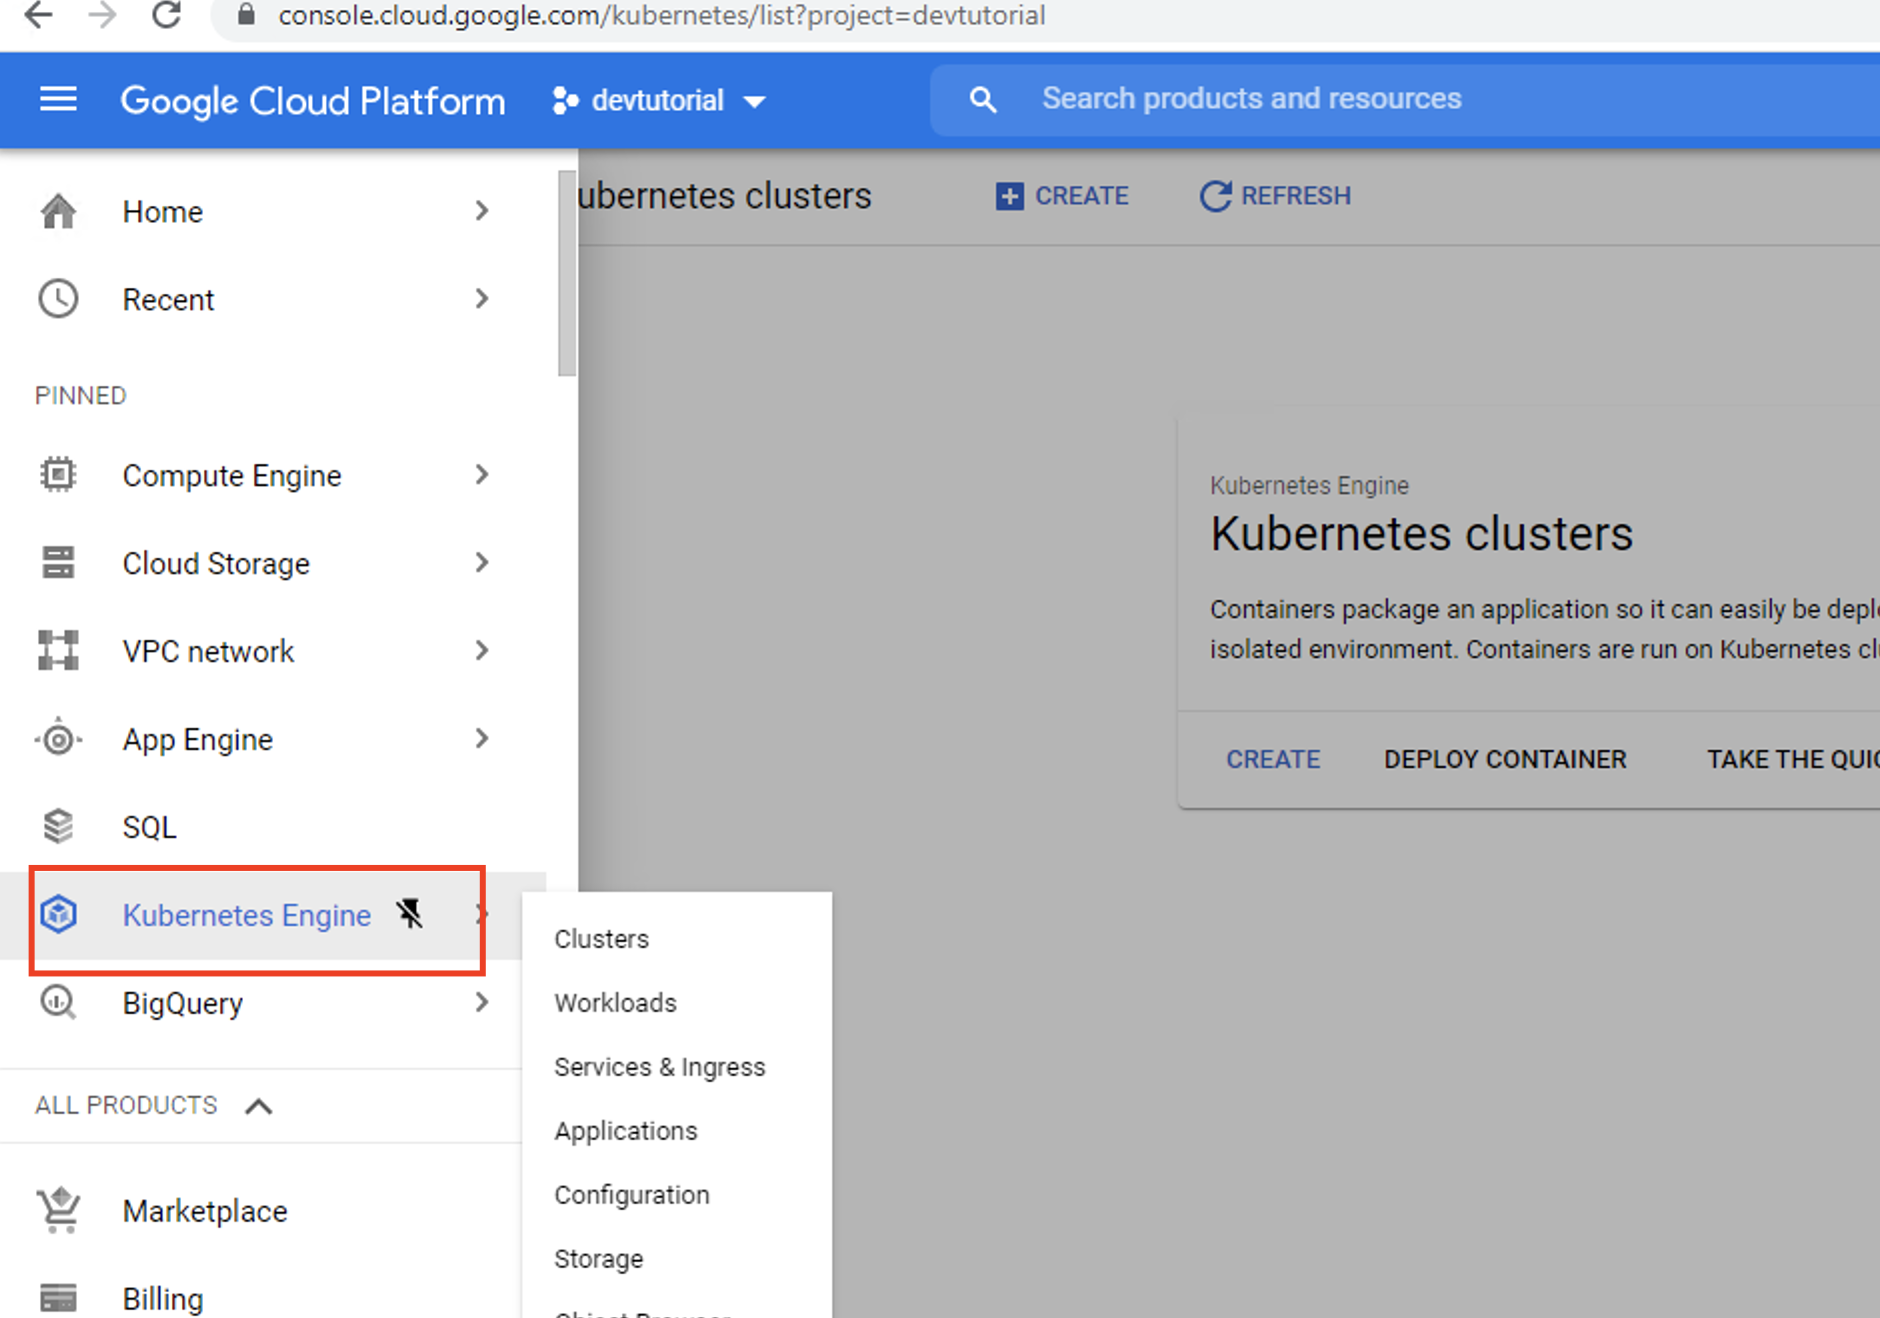This screenshot has width=1880, height=1318.
Task: Open Kubernetes Engine label in the sidebar
Action: point(246,915)
